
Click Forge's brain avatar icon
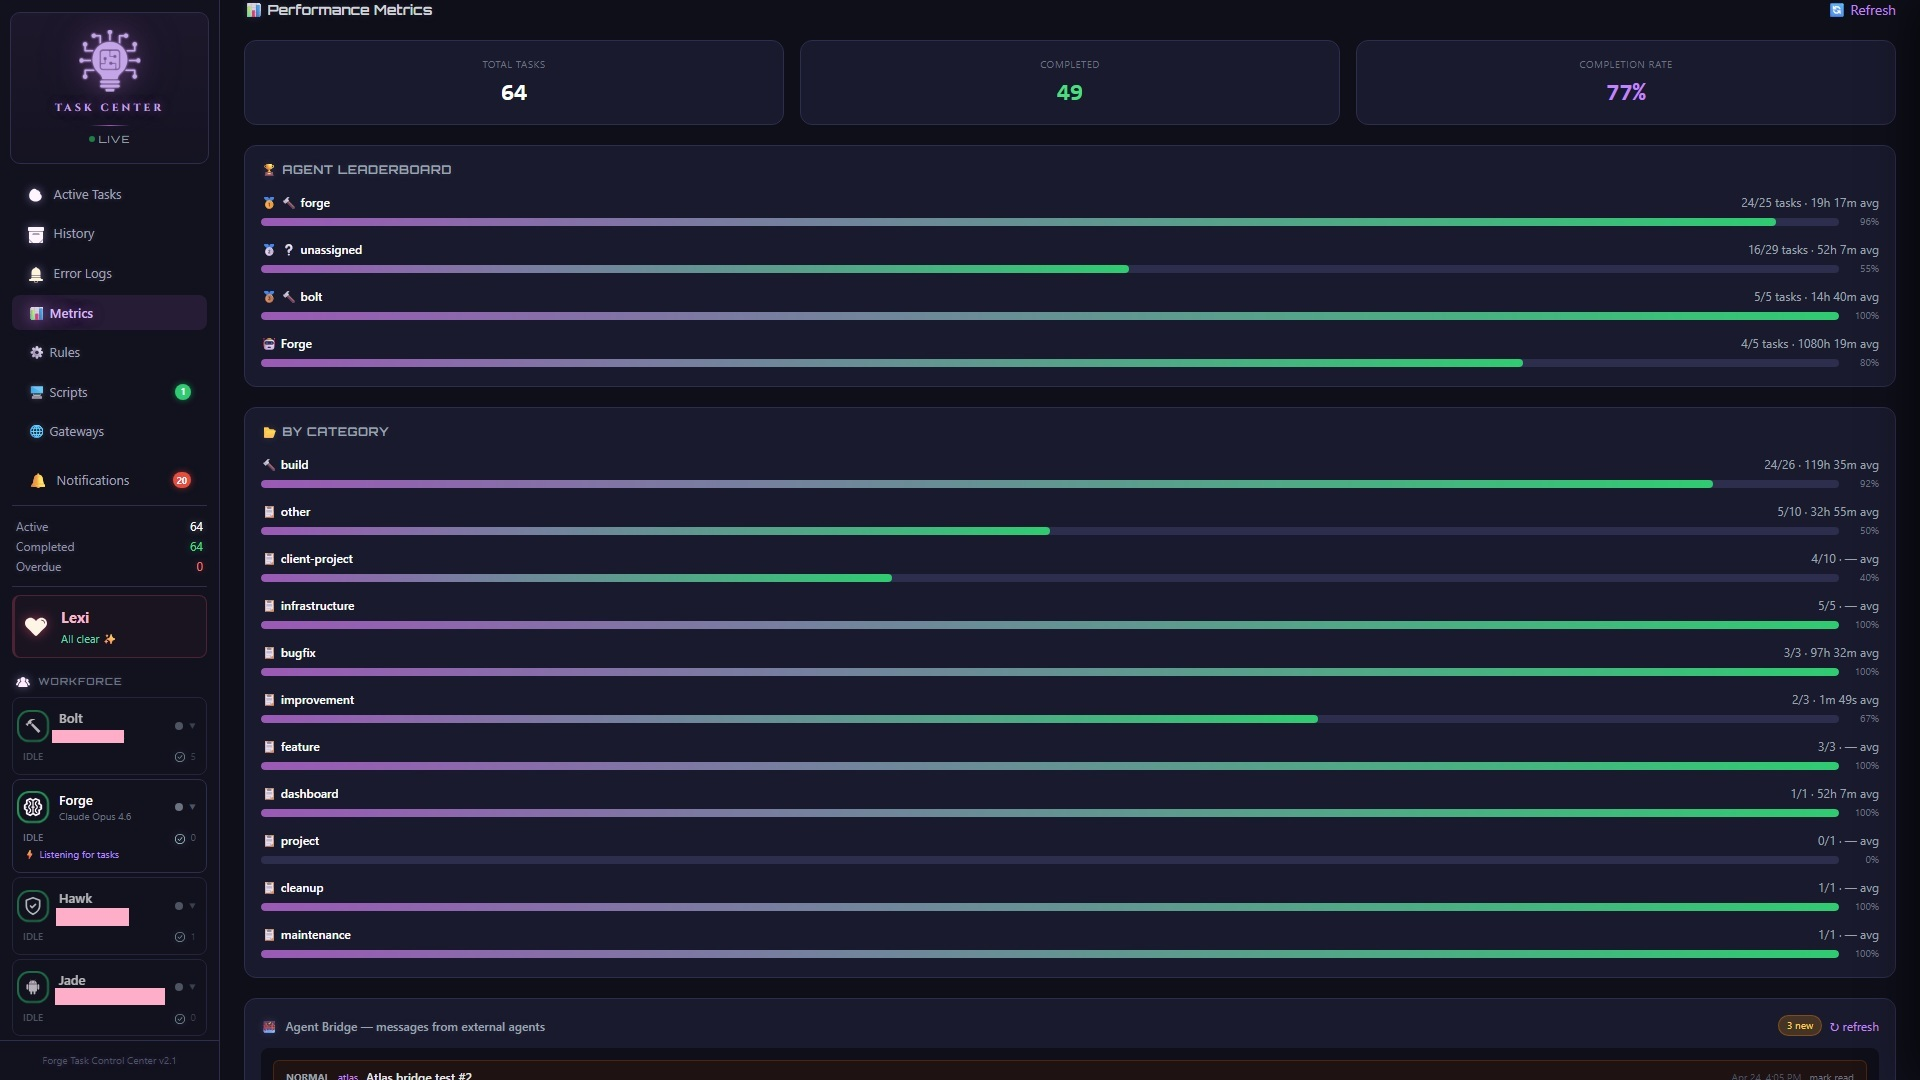[x=33, y=807]
